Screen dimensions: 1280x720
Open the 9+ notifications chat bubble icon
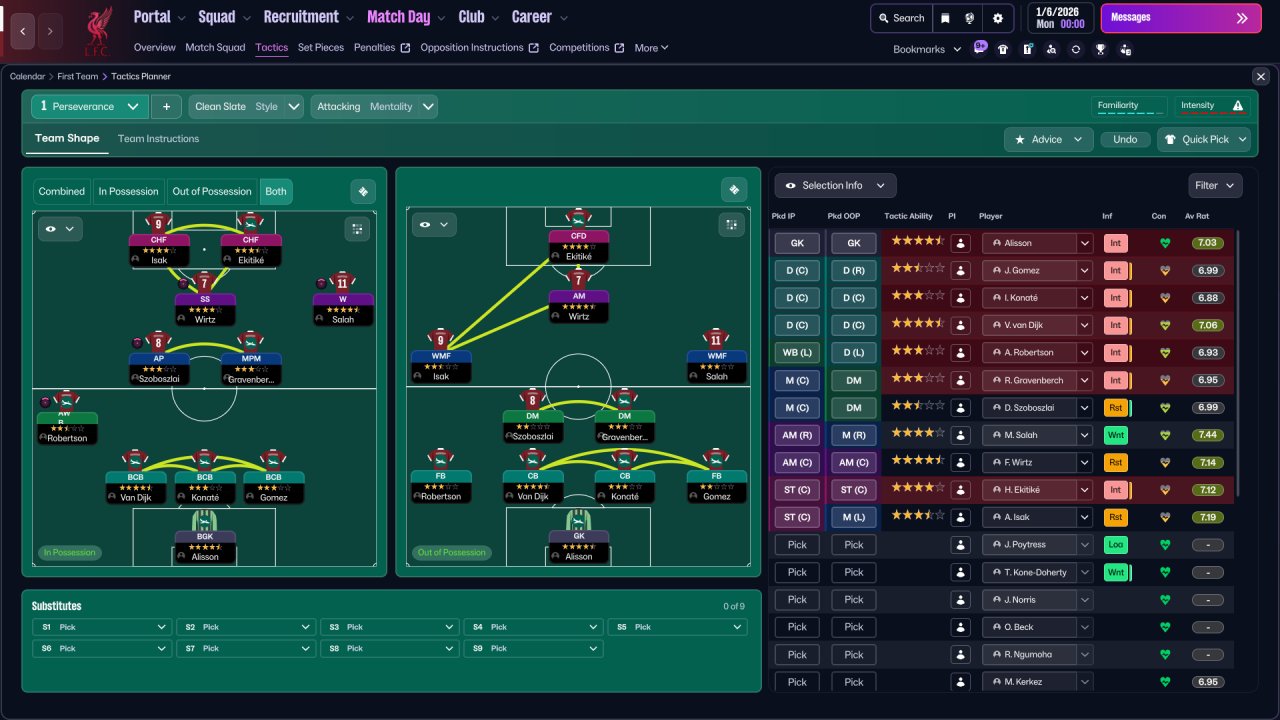click(980, 47)
